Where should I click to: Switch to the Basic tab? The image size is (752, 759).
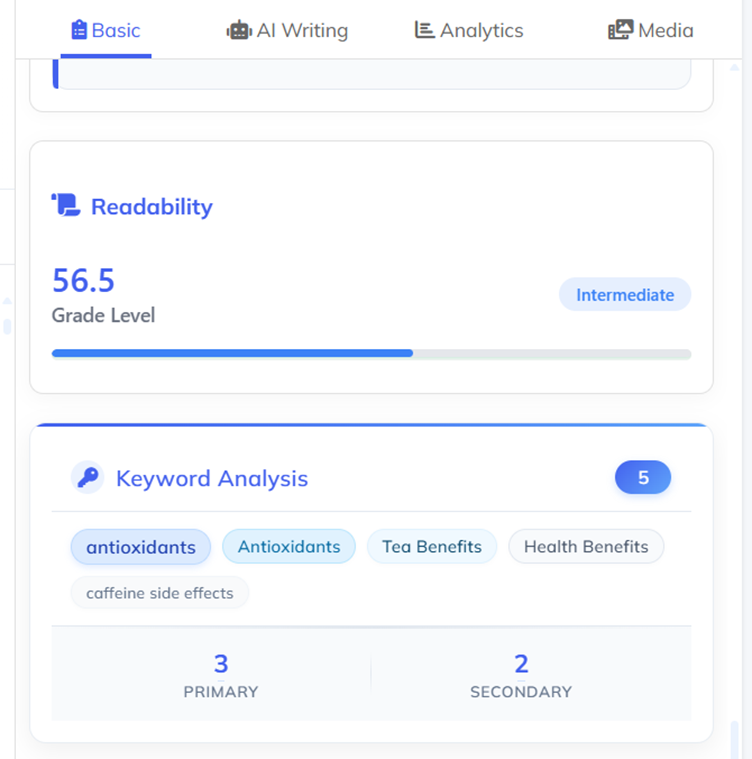pos(106,30)
